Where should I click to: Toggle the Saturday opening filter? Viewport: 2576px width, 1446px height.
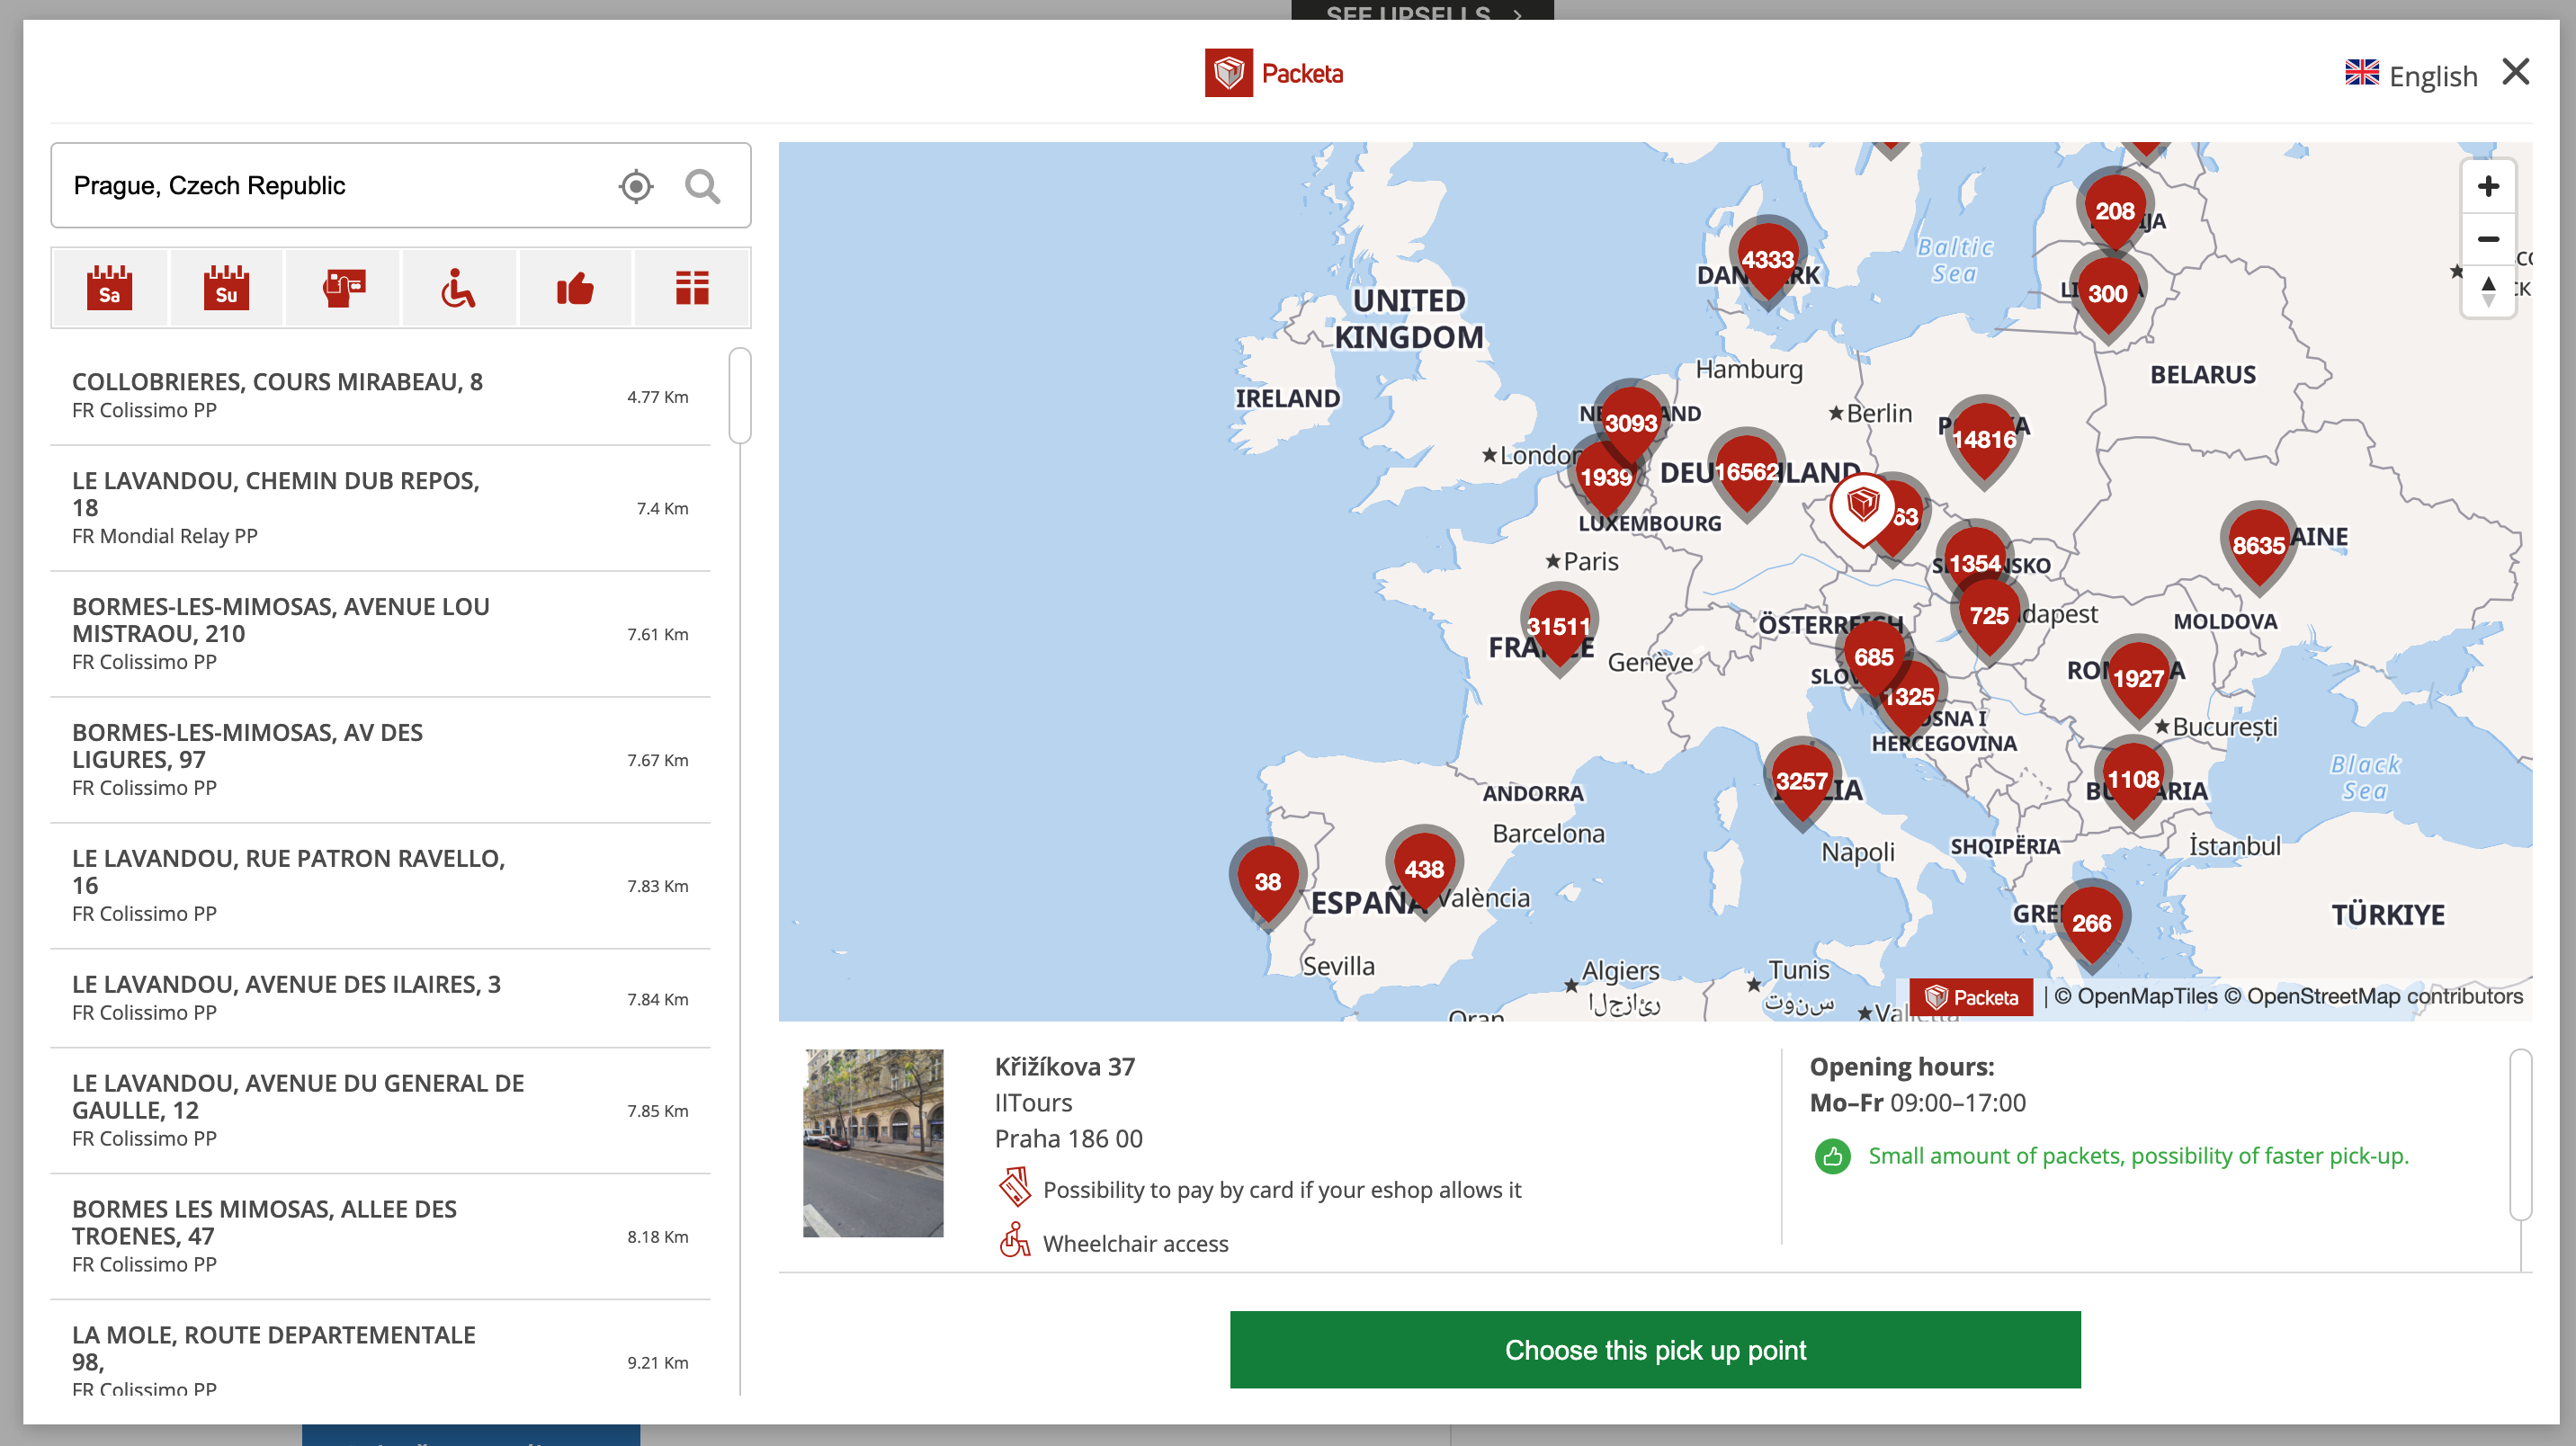tap(109, 288)
